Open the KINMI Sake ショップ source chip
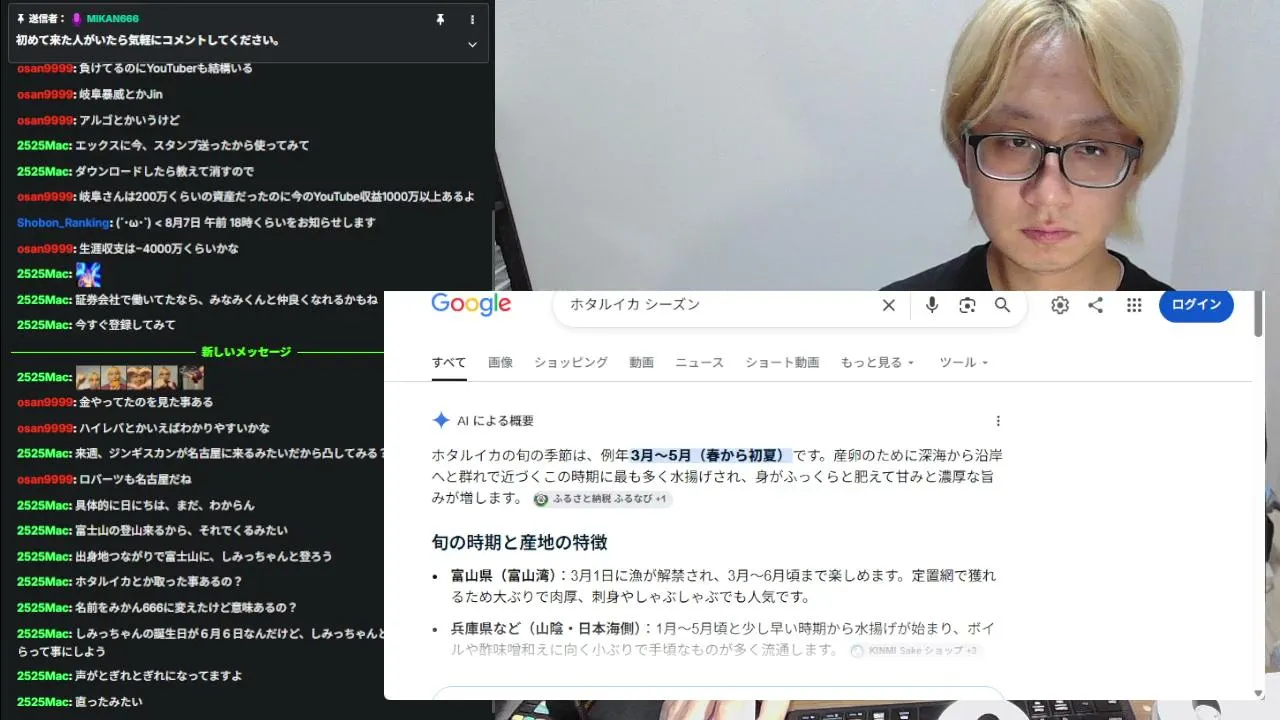The height and width of the screenshot is (720, 1280). click(915, 651)
